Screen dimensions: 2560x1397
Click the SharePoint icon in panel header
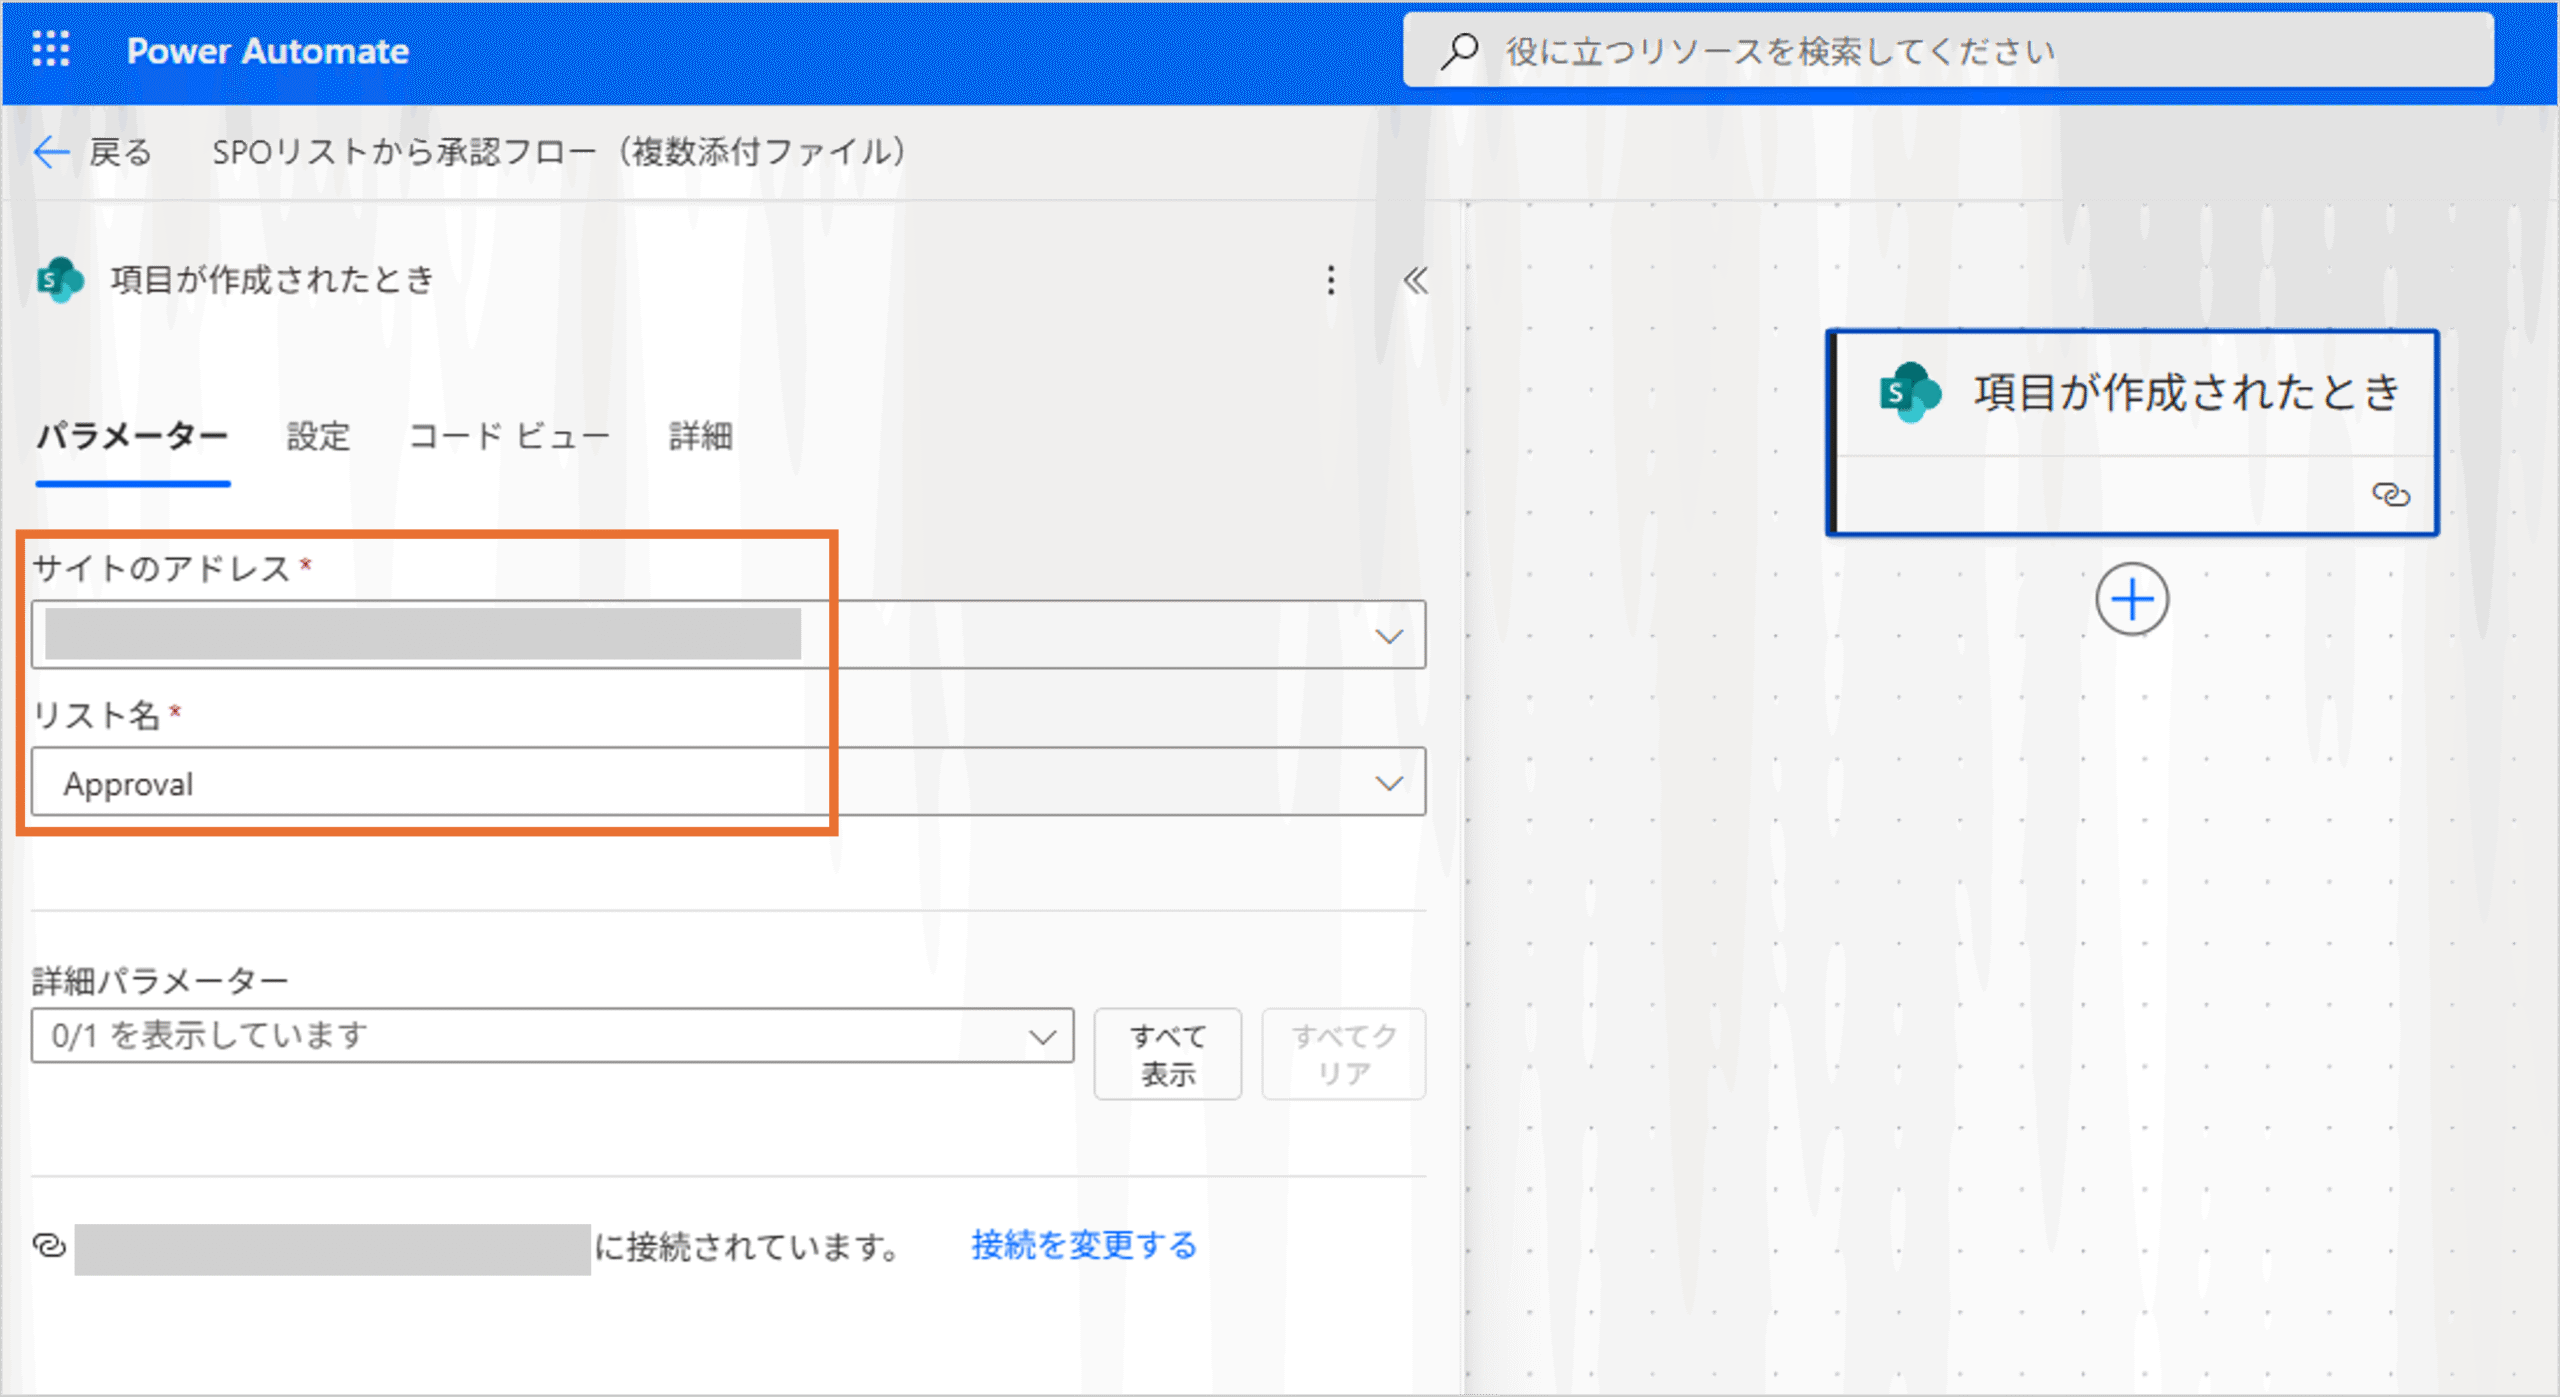60,280
